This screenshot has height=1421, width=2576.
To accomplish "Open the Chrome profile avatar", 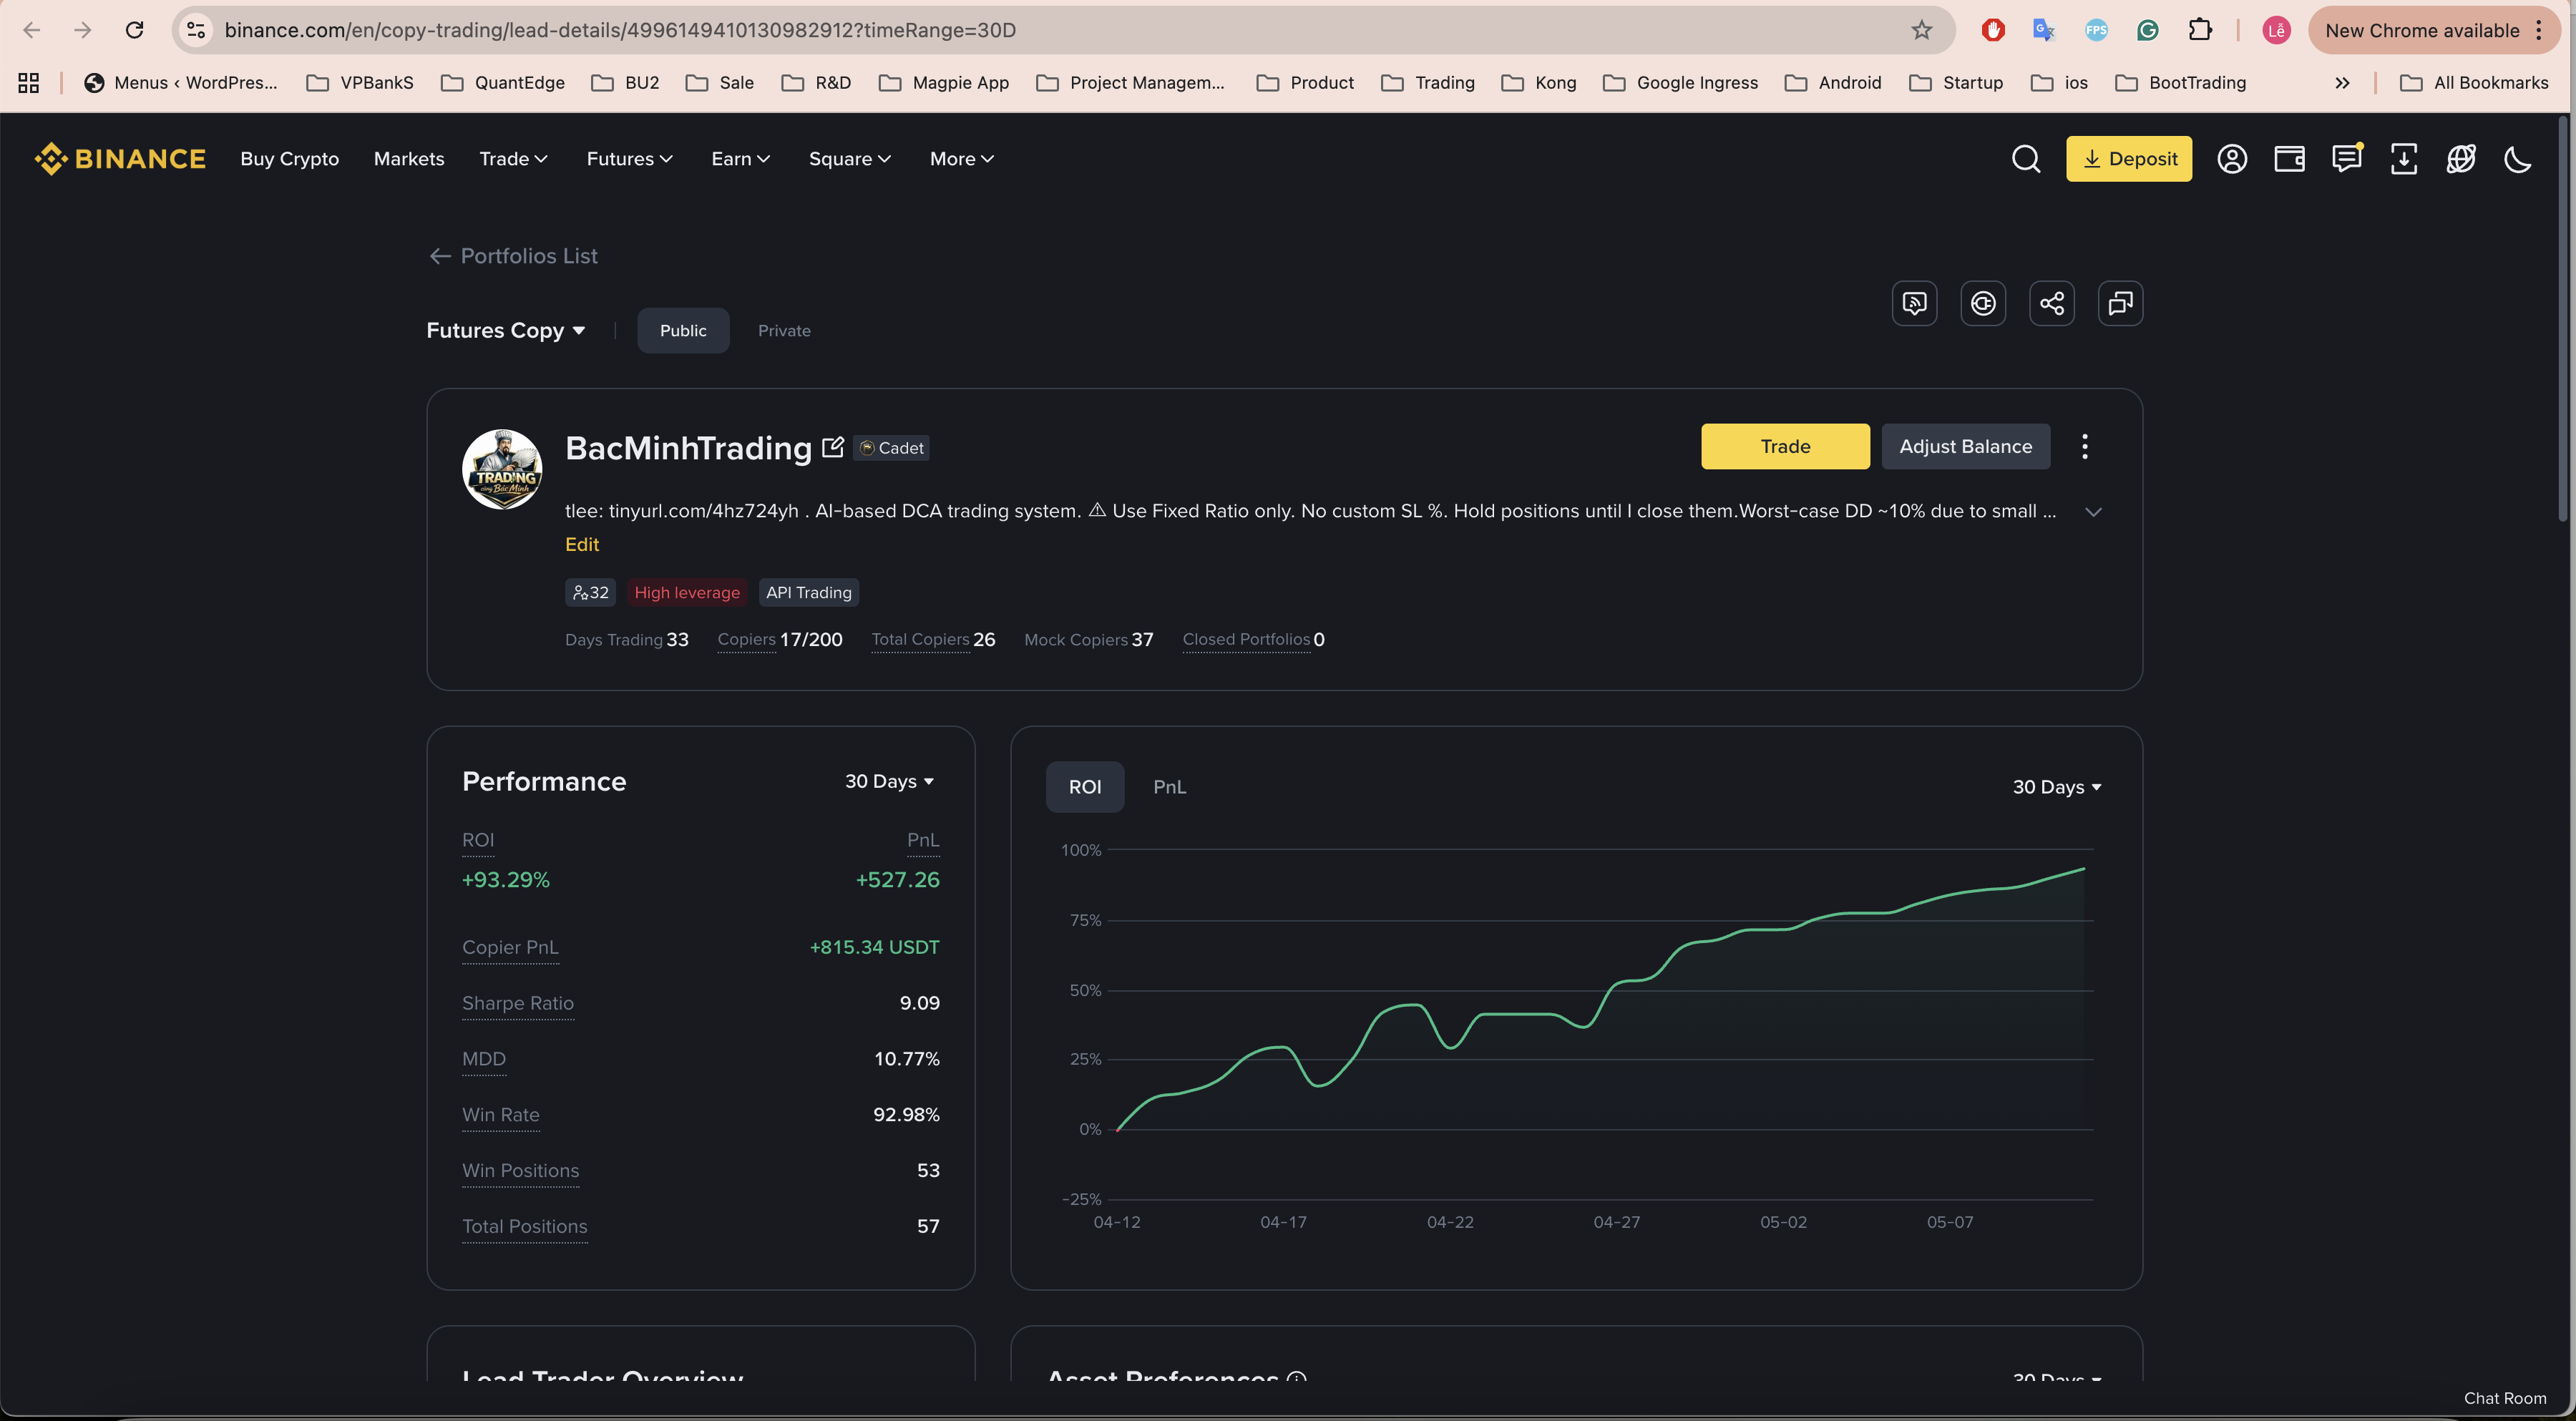I will click(2276, 30).
